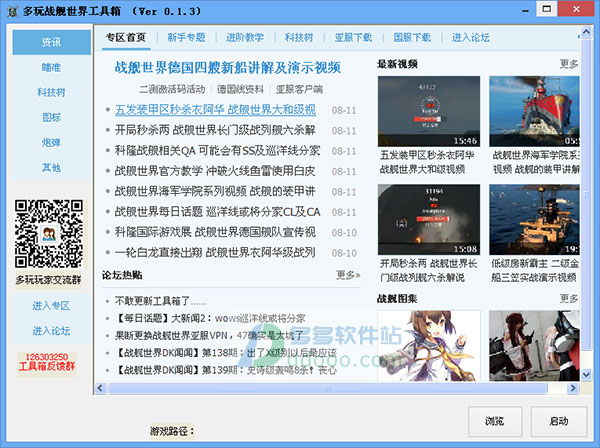Viewport: 600px width, 448px height.
Task: Click the horizontal scrollbar left arrow
Action: pos(101,388)
